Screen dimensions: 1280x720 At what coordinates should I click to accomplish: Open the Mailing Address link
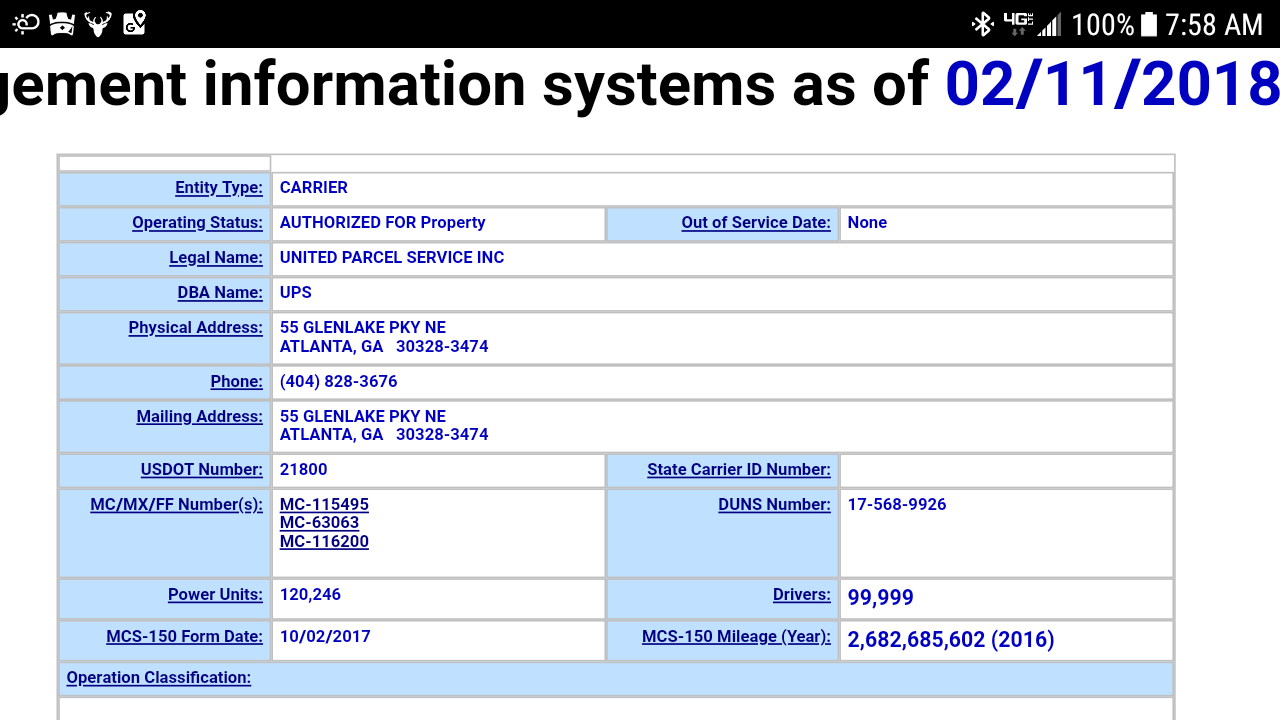tap(199, 417)
